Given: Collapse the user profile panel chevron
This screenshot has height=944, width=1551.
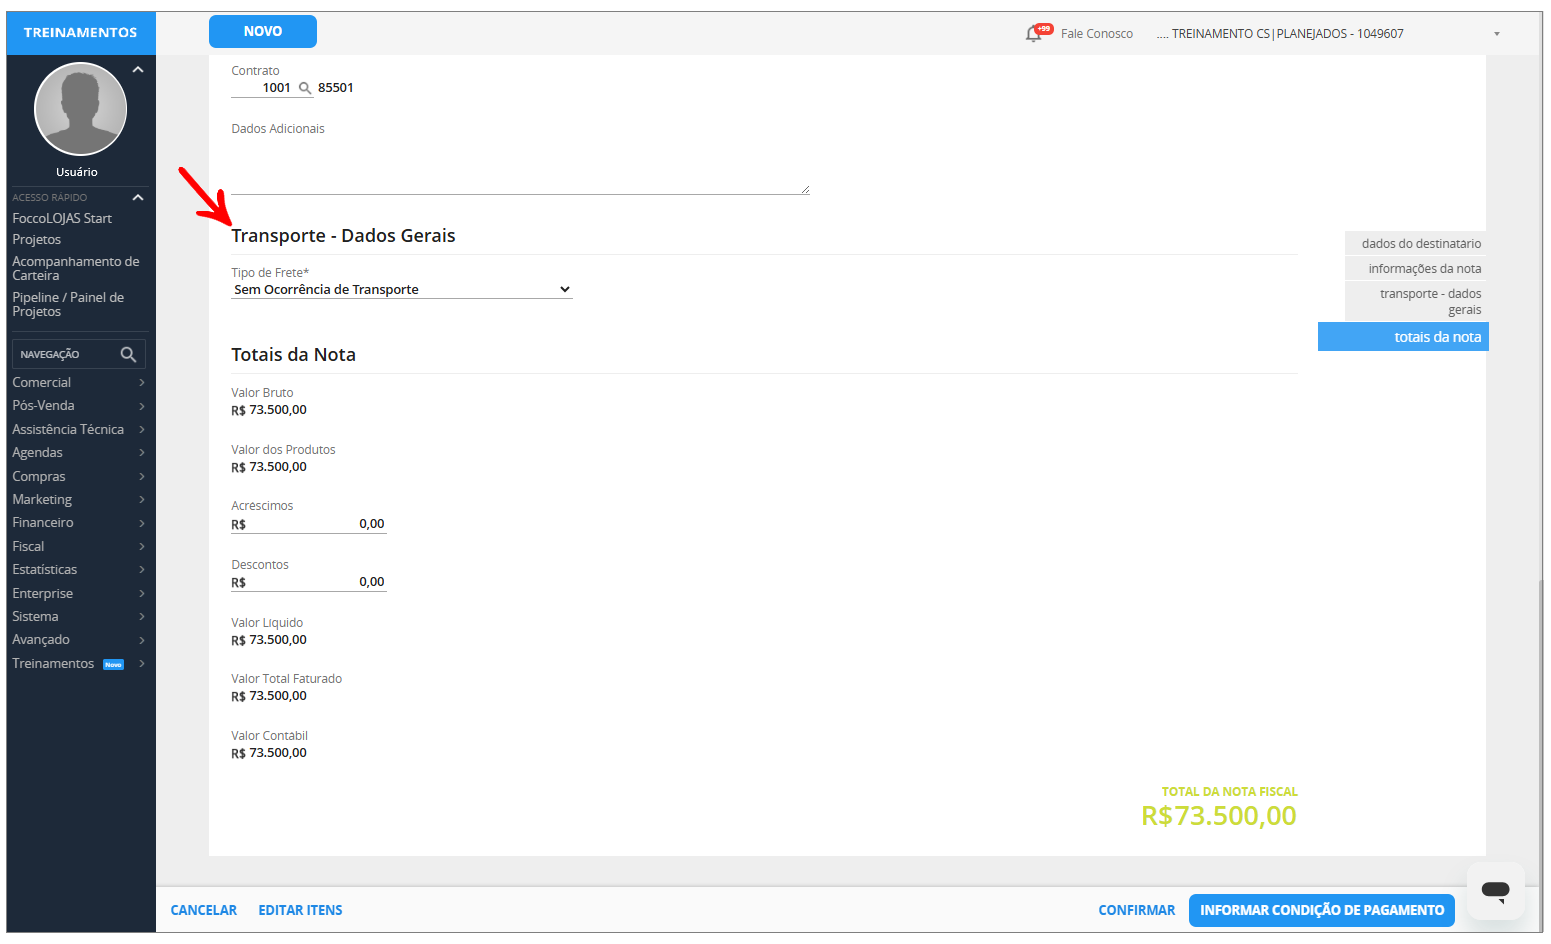Looking at the screenshot, I should pos(138,70).
